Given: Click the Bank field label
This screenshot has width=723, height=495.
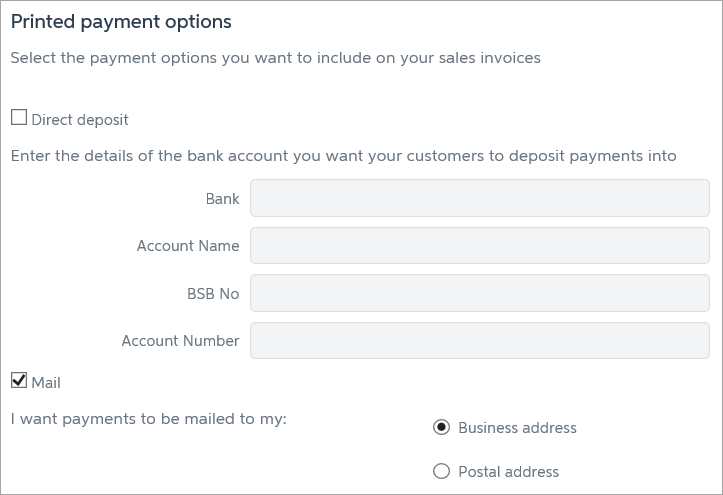Looking at the screenshot, I should click(x=222, y=199).
